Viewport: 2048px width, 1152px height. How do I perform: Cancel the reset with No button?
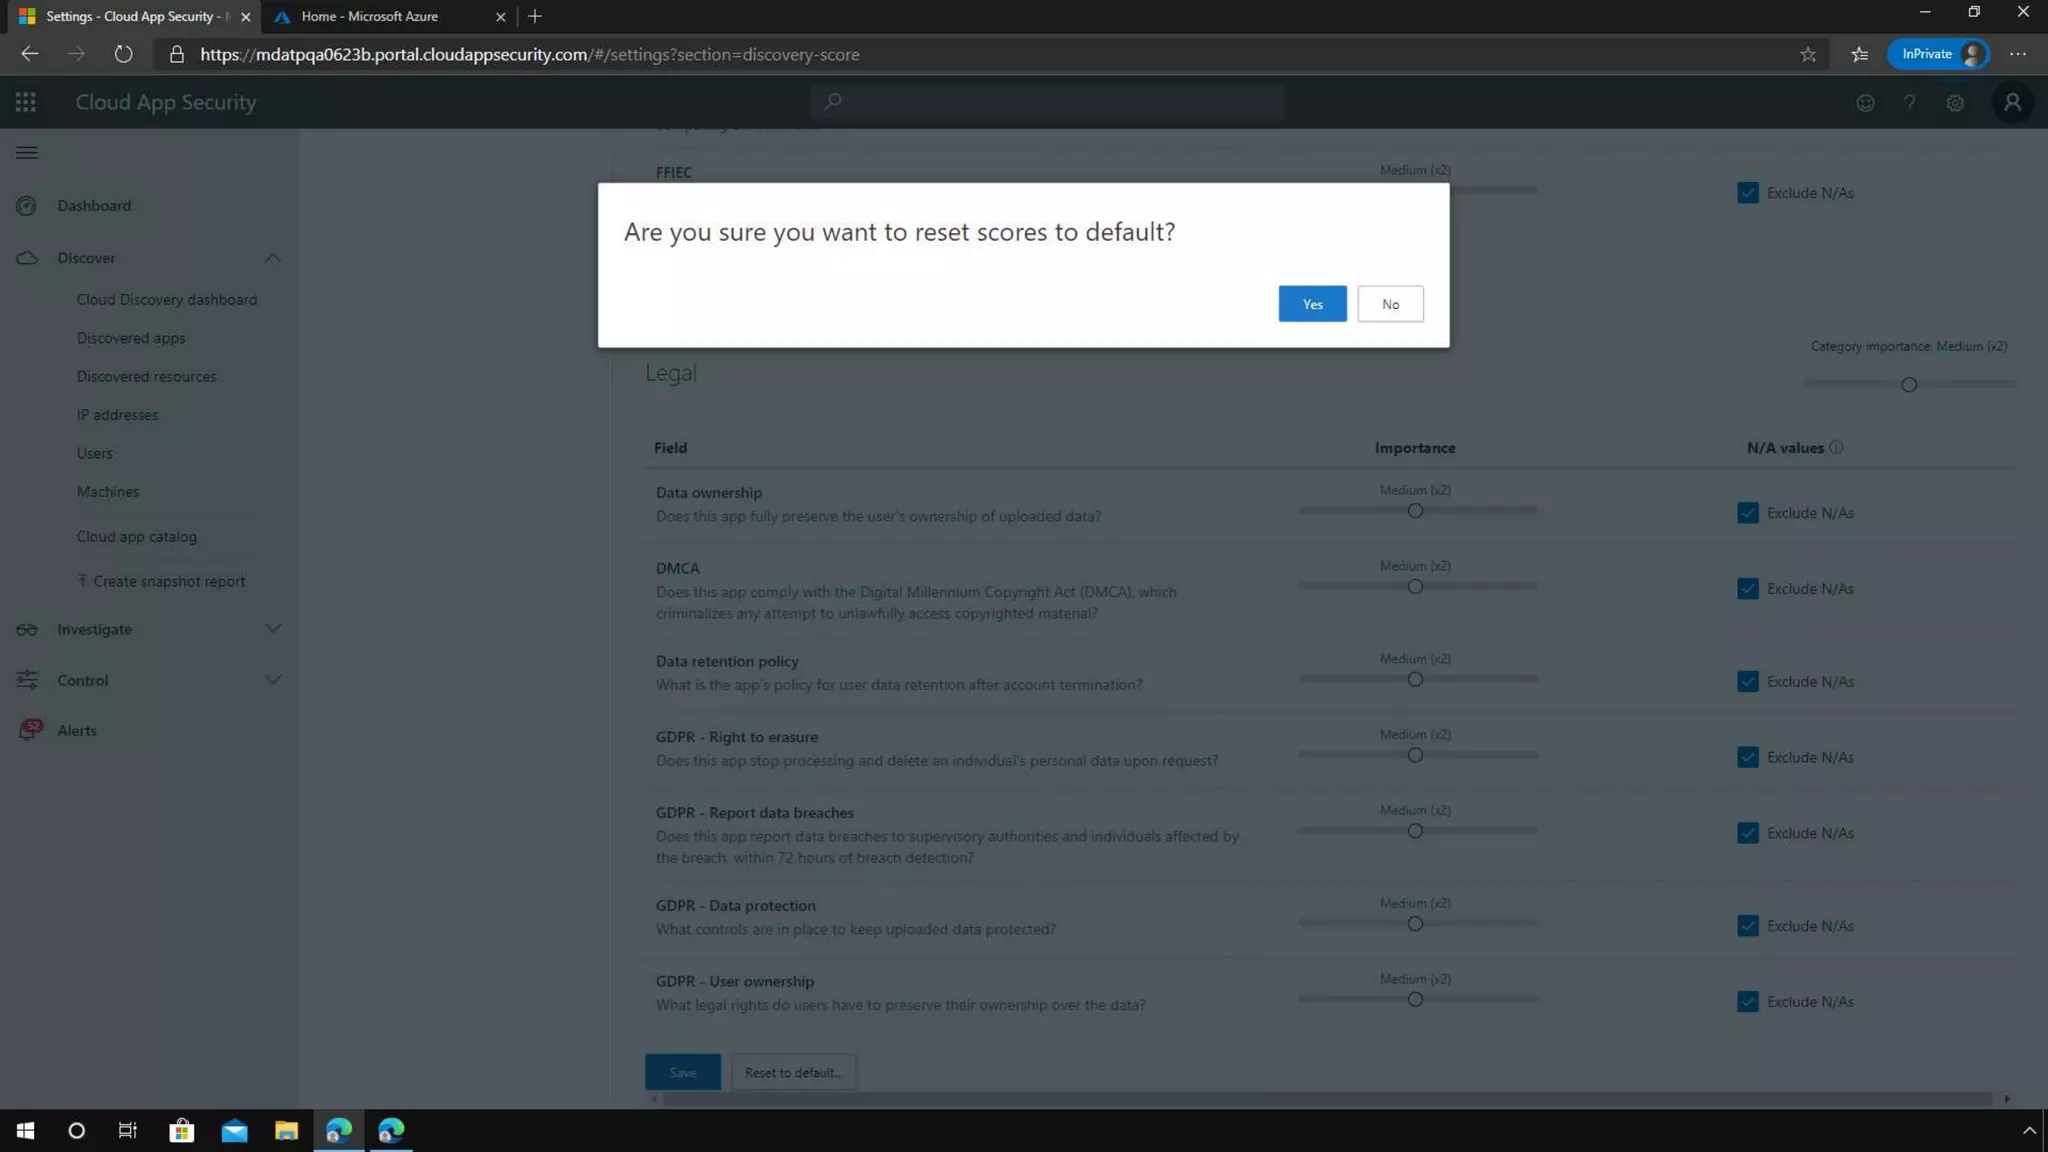click(1390, 304)
